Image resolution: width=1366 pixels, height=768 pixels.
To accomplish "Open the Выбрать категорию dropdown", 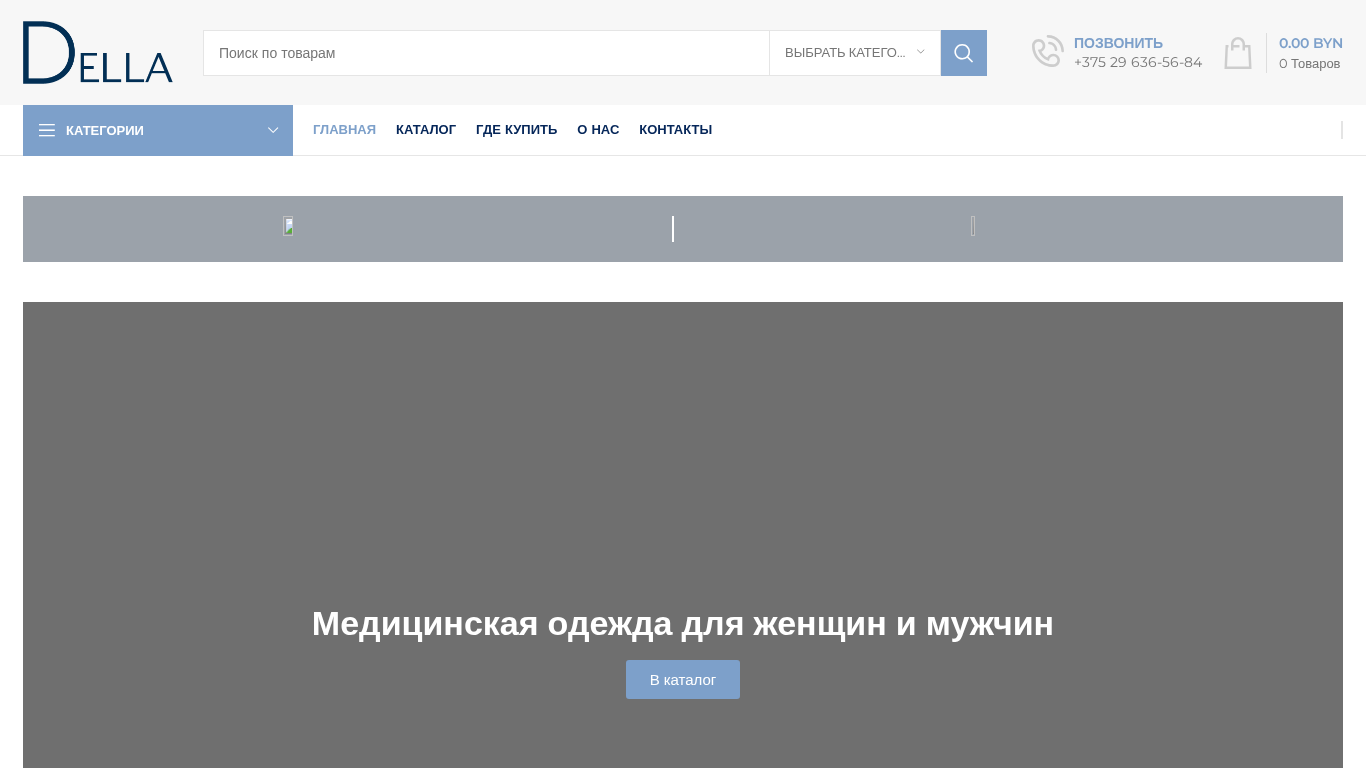I will point(855,53).
